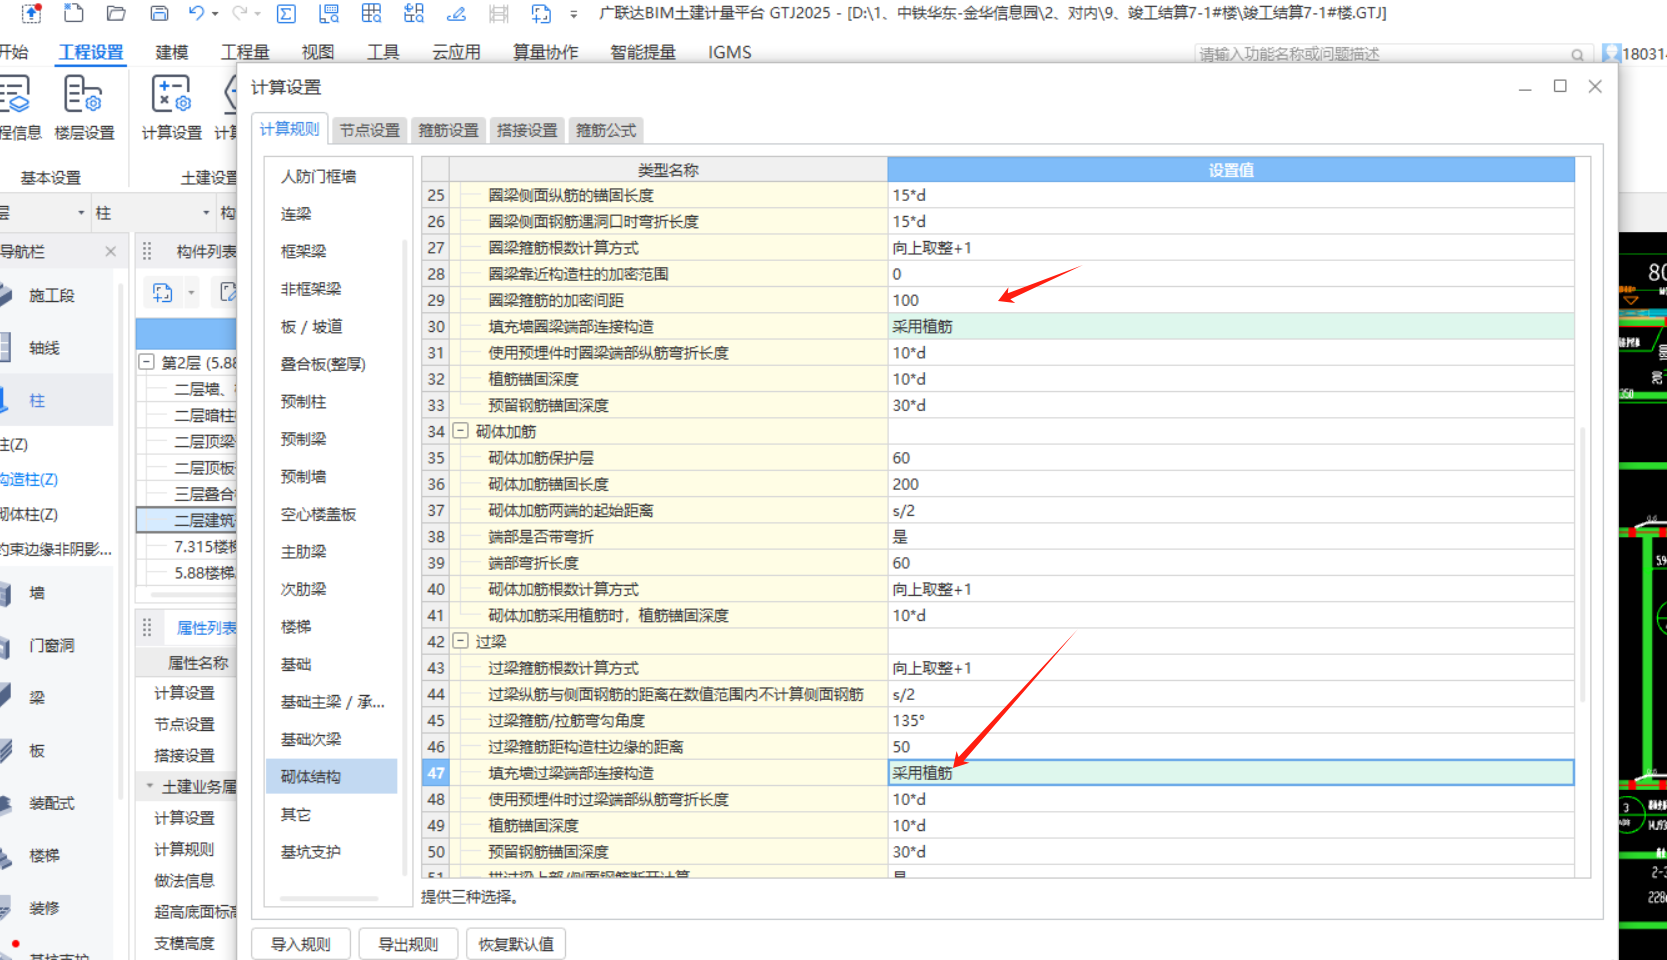Select 构造柱(Z) in navigation list
The image size is (1667, 960).
29,479
